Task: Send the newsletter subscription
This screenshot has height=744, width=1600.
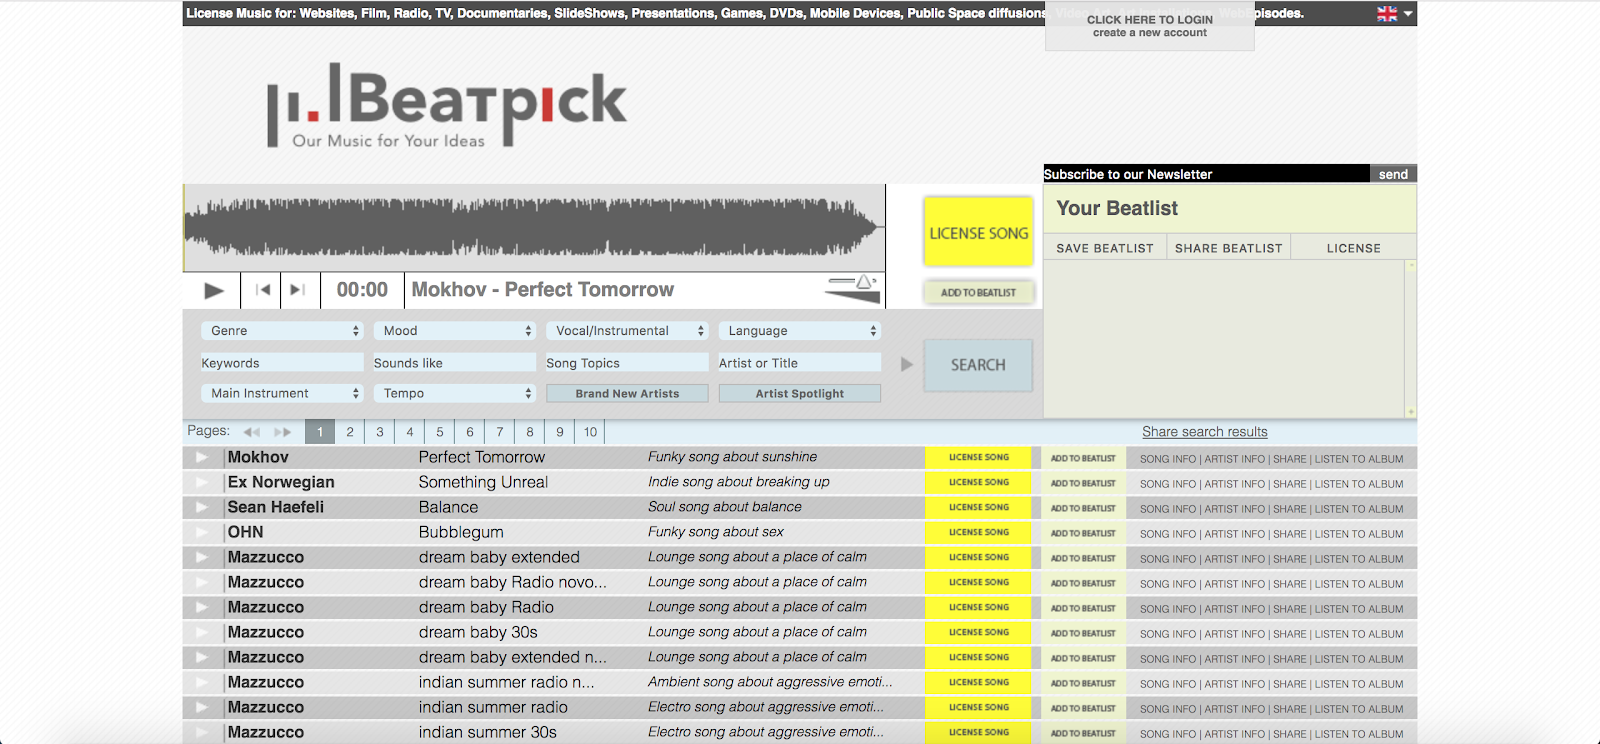Action: coord(1393,174)
